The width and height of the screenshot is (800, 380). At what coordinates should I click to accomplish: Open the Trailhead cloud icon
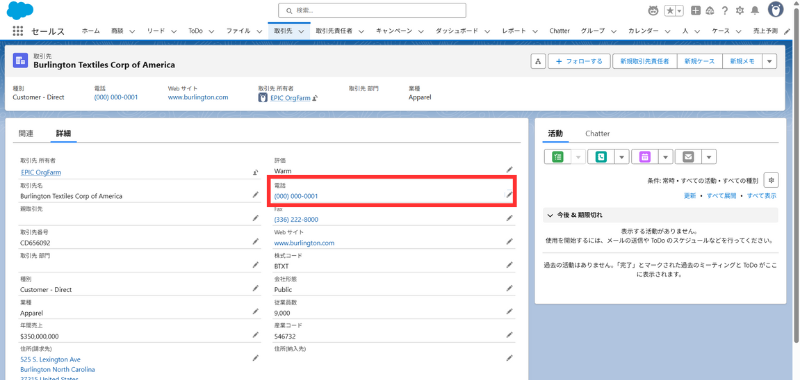point(710,10)
